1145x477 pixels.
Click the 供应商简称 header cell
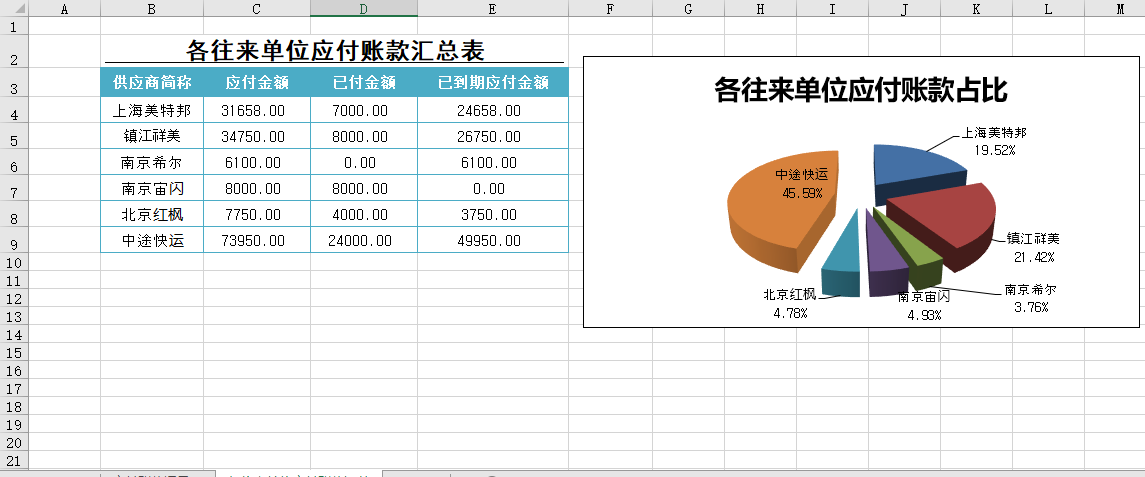[152, 83]
